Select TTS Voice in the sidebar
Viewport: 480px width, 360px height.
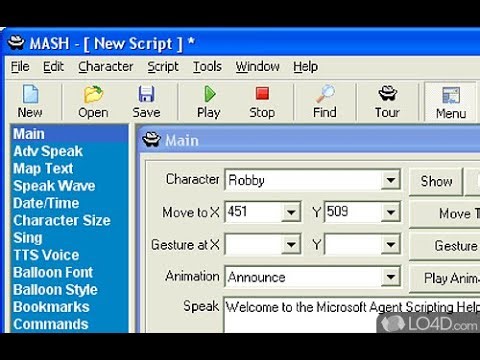(70, 255)
